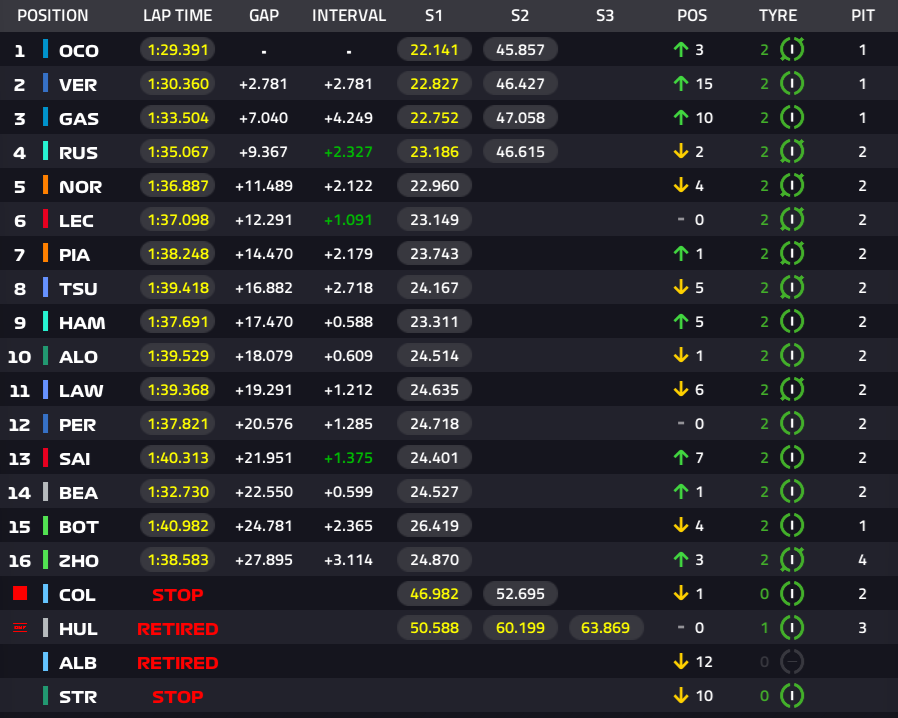The width and height of the screenshot is (898, 718).
Task: Click the tyre icon in ZHO's row
Action: (792, 559)
